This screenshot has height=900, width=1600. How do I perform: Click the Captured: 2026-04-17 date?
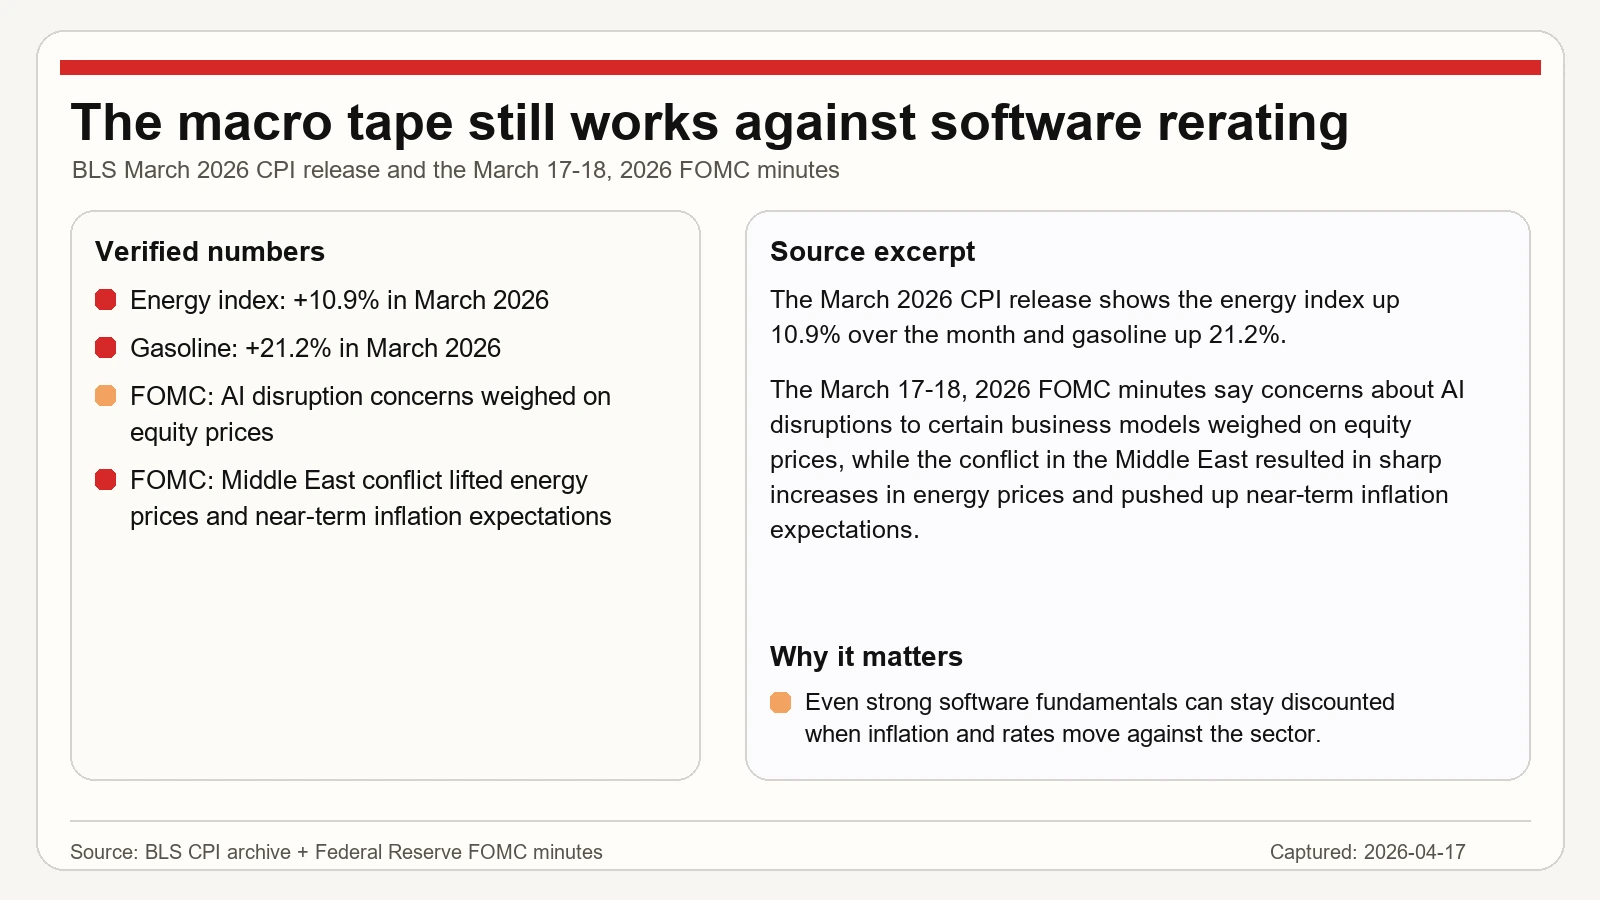click(1367, 852)
